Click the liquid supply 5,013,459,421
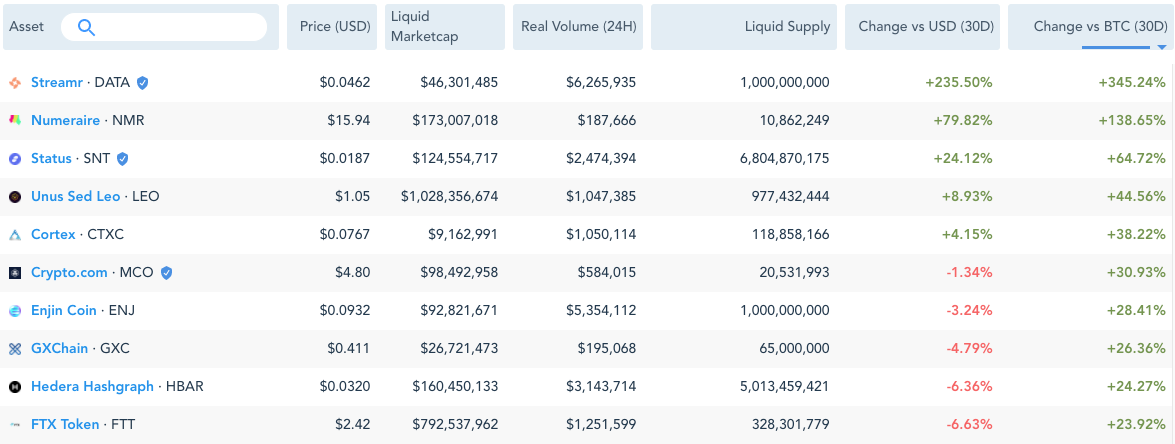The width and height of the screenshot is (1175, 444). 785,387
